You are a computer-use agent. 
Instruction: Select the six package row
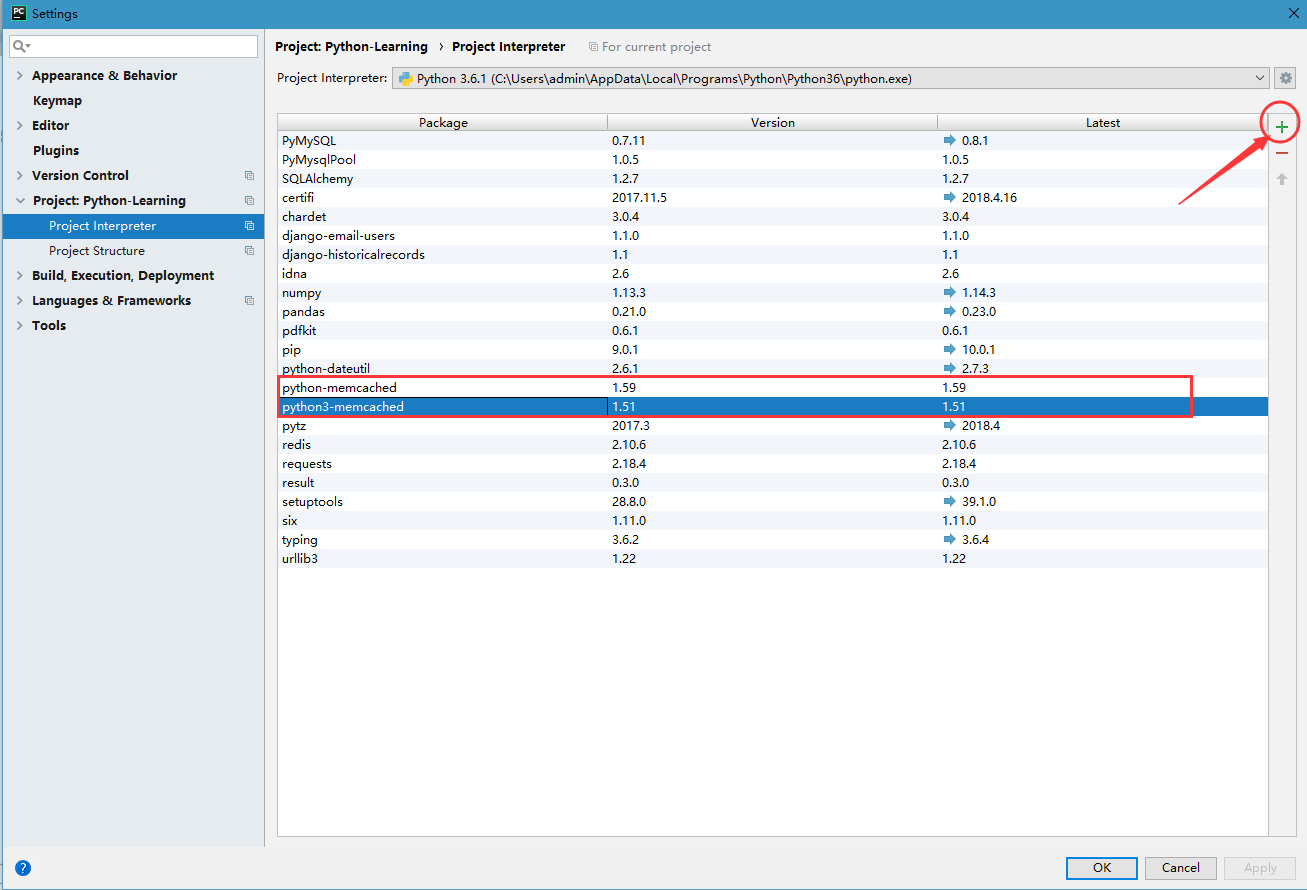click(x=773, y=521)
